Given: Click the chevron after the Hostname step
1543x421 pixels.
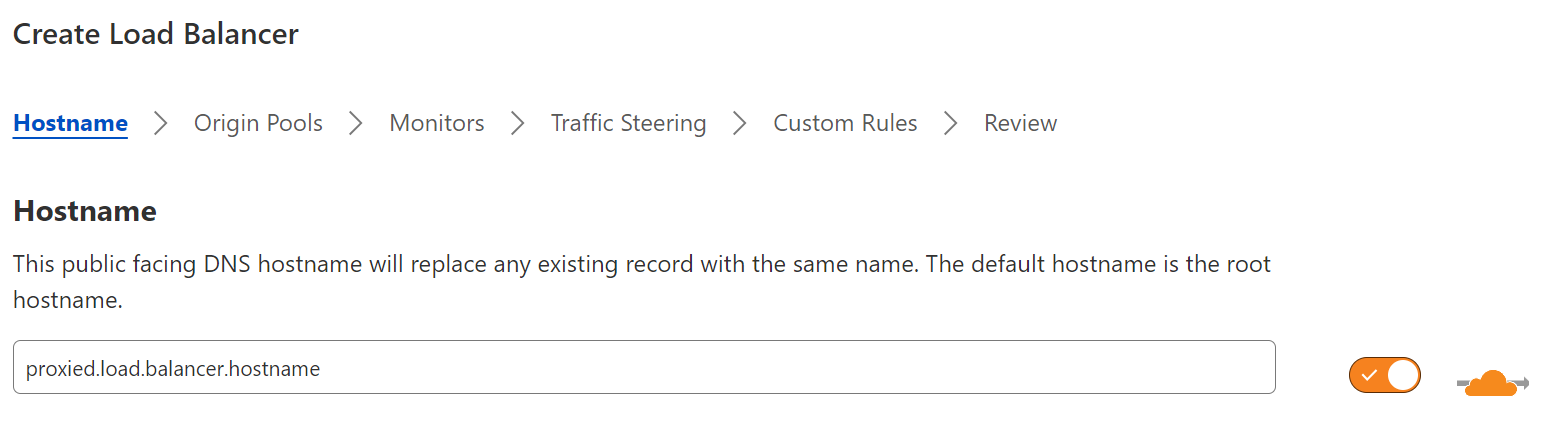Looking at the screenshot, I should click(x=161, y=123).
